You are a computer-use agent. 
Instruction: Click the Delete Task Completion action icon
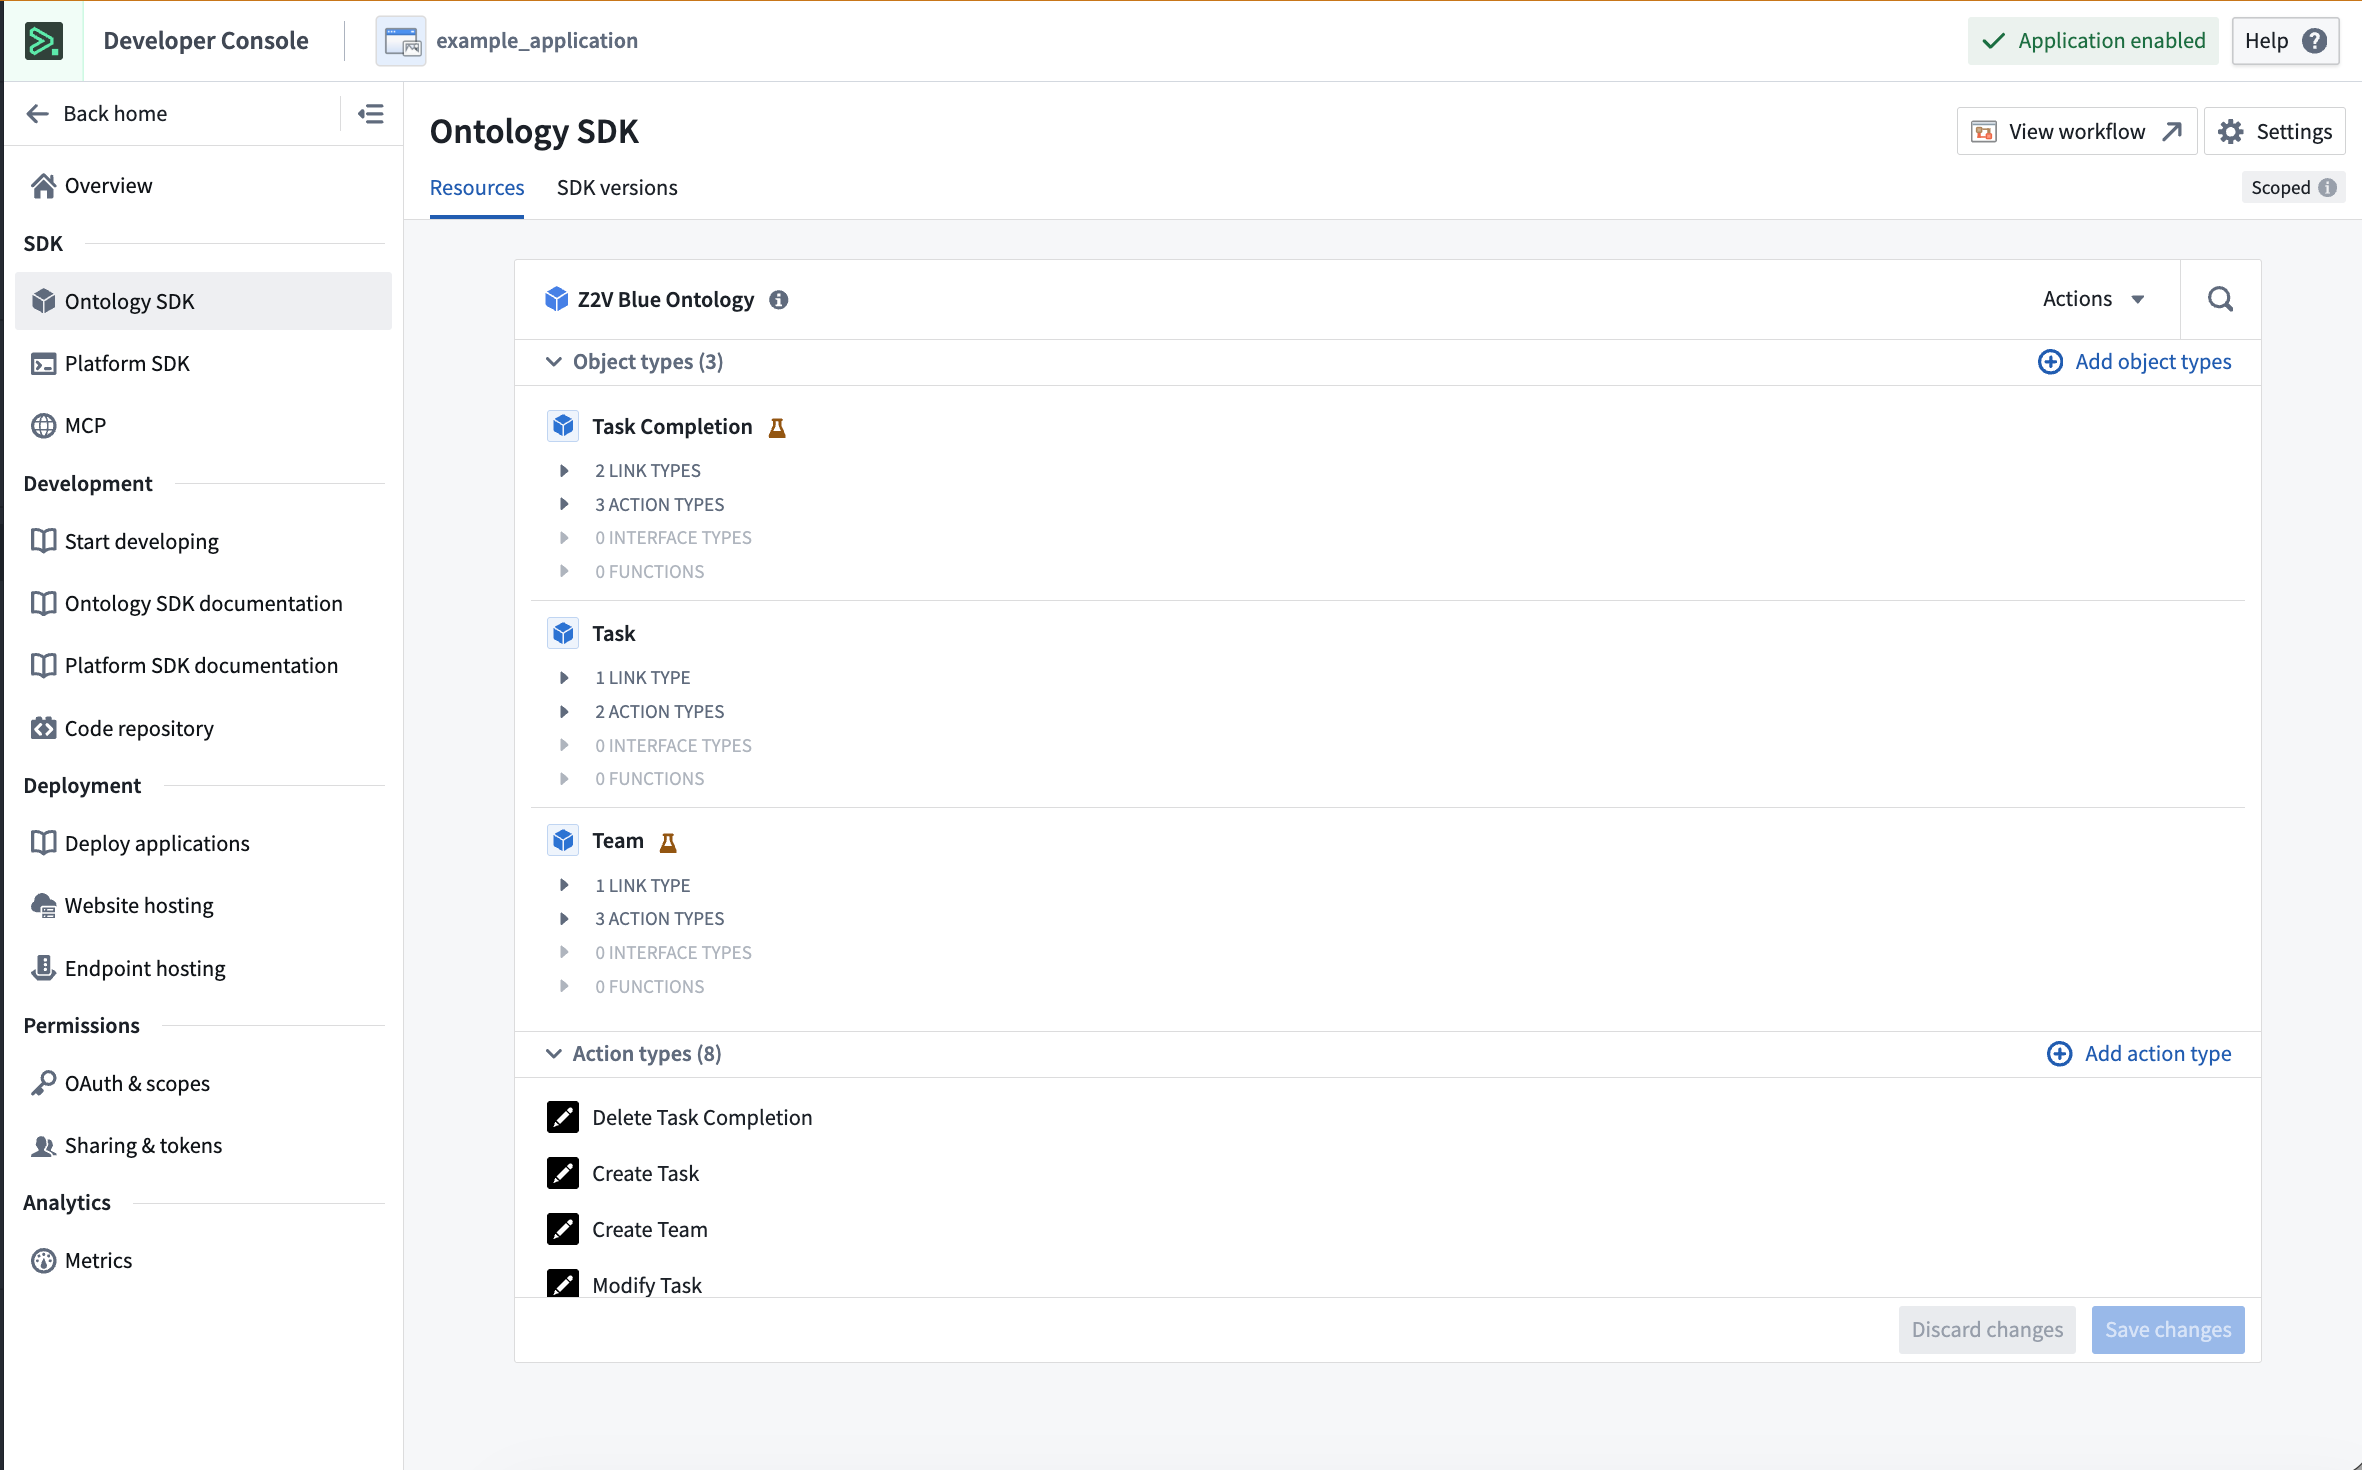click(563, 1117)
